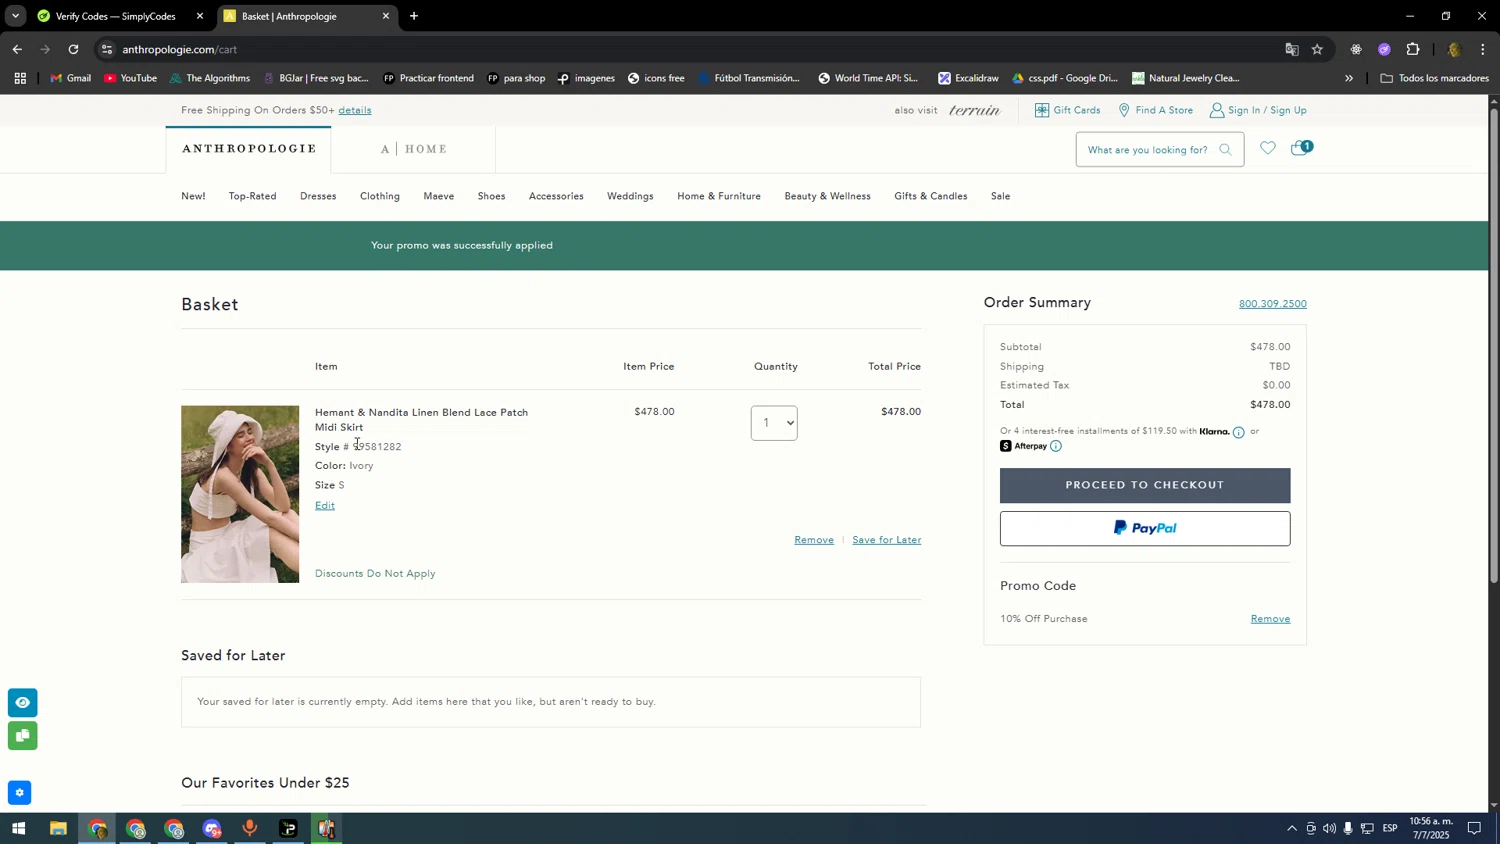This screenshot has height=844, width=1500.
Task: Open the wishlist heart icon
Action: point(1267,149)
